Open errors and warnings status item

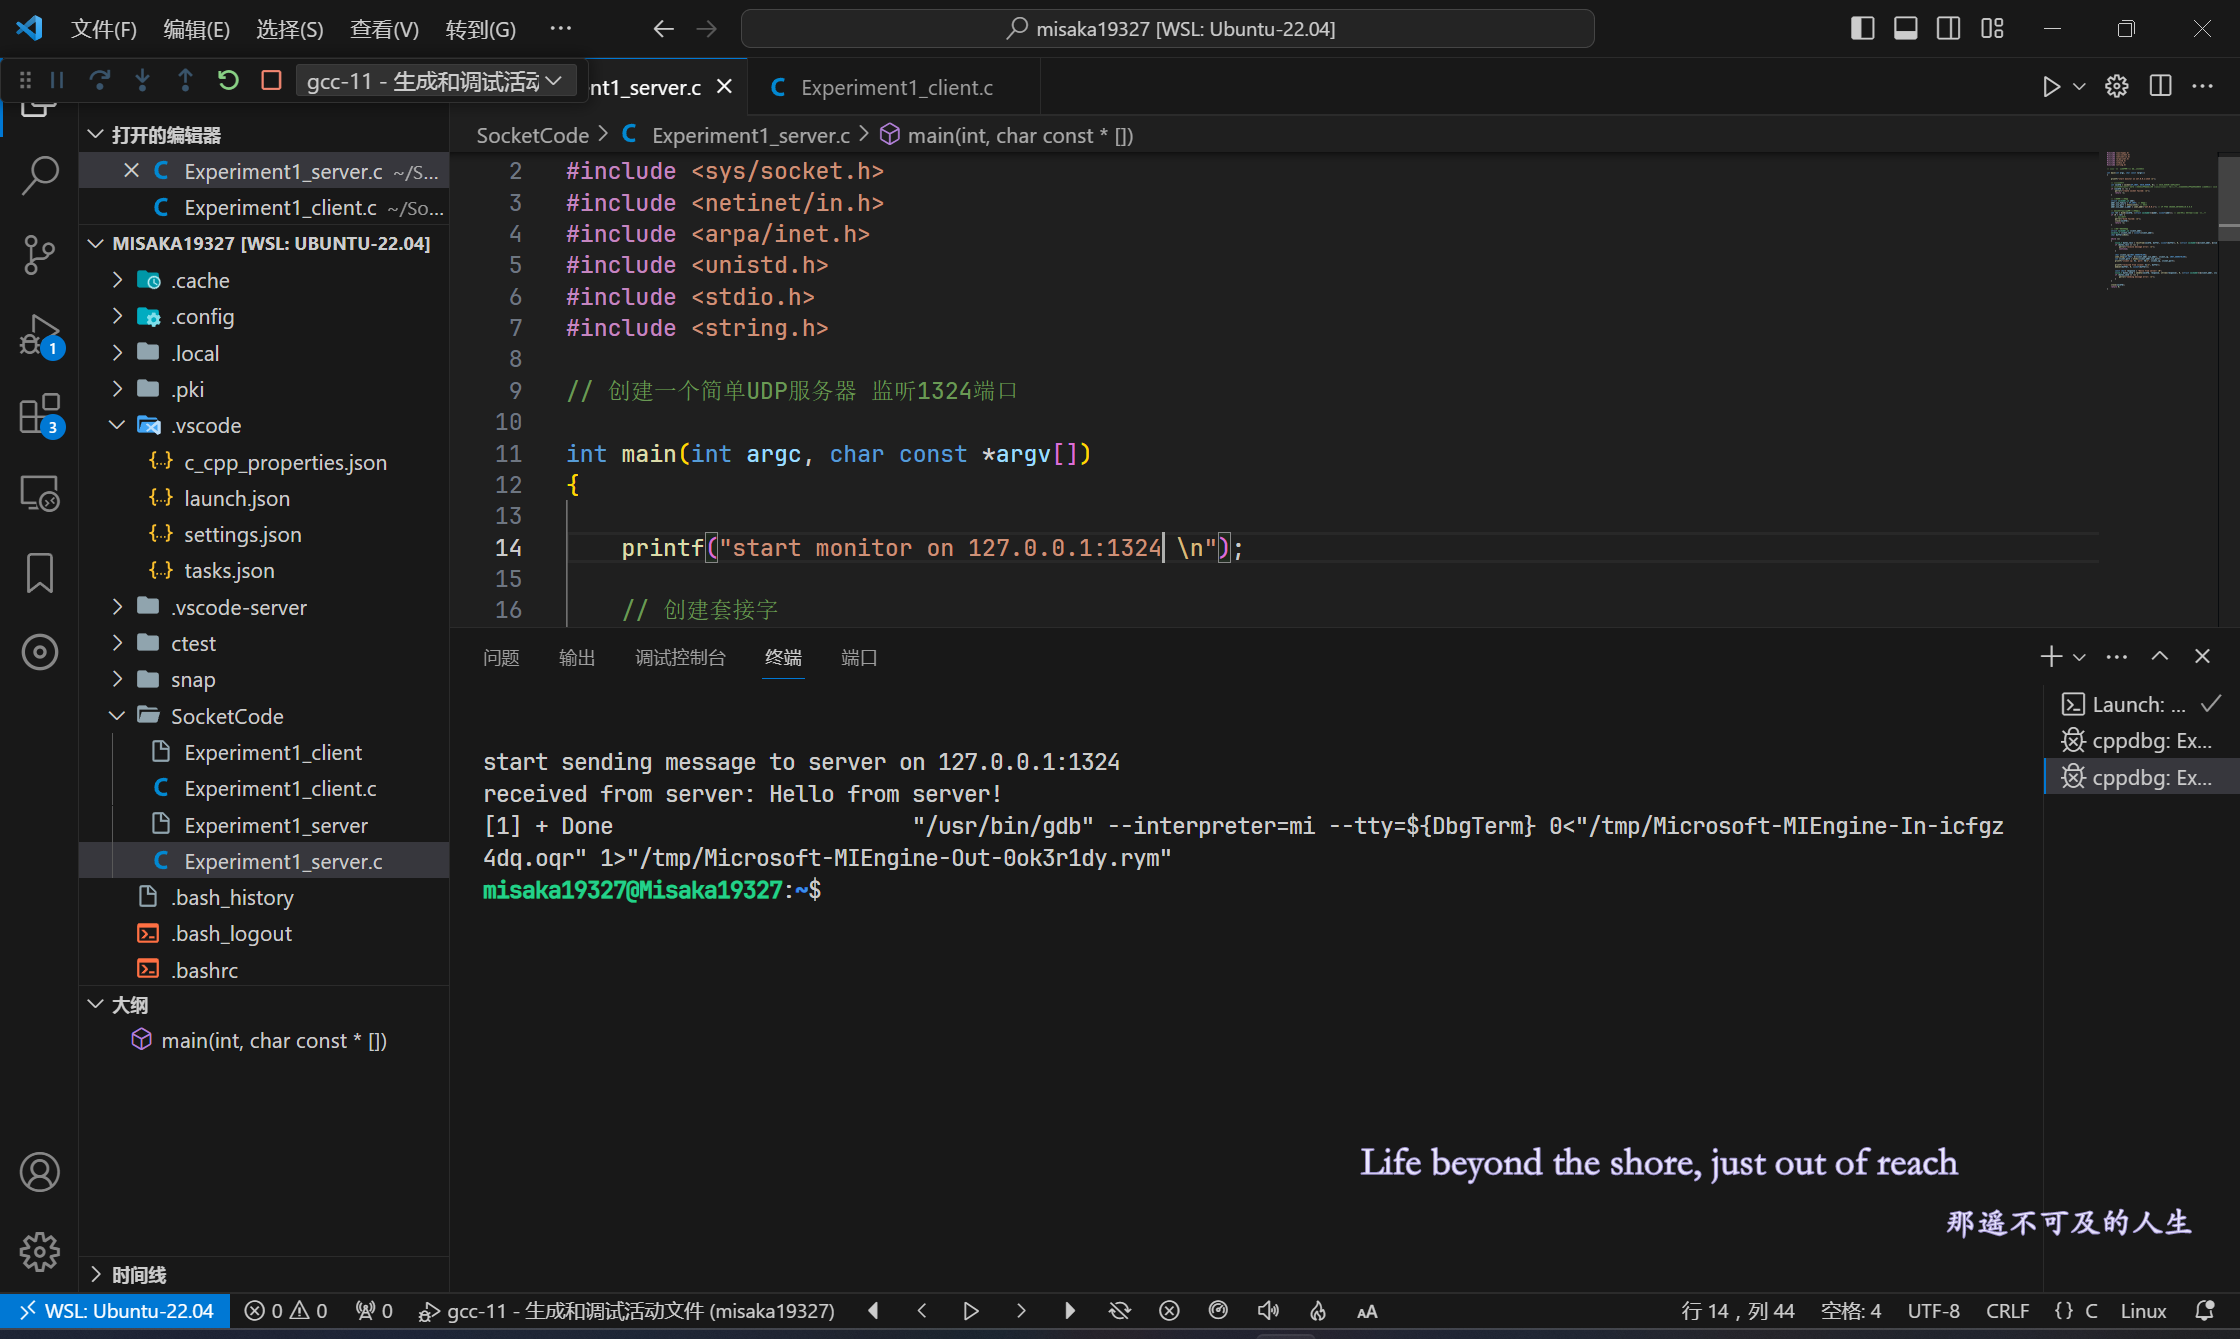(286, 1311)
